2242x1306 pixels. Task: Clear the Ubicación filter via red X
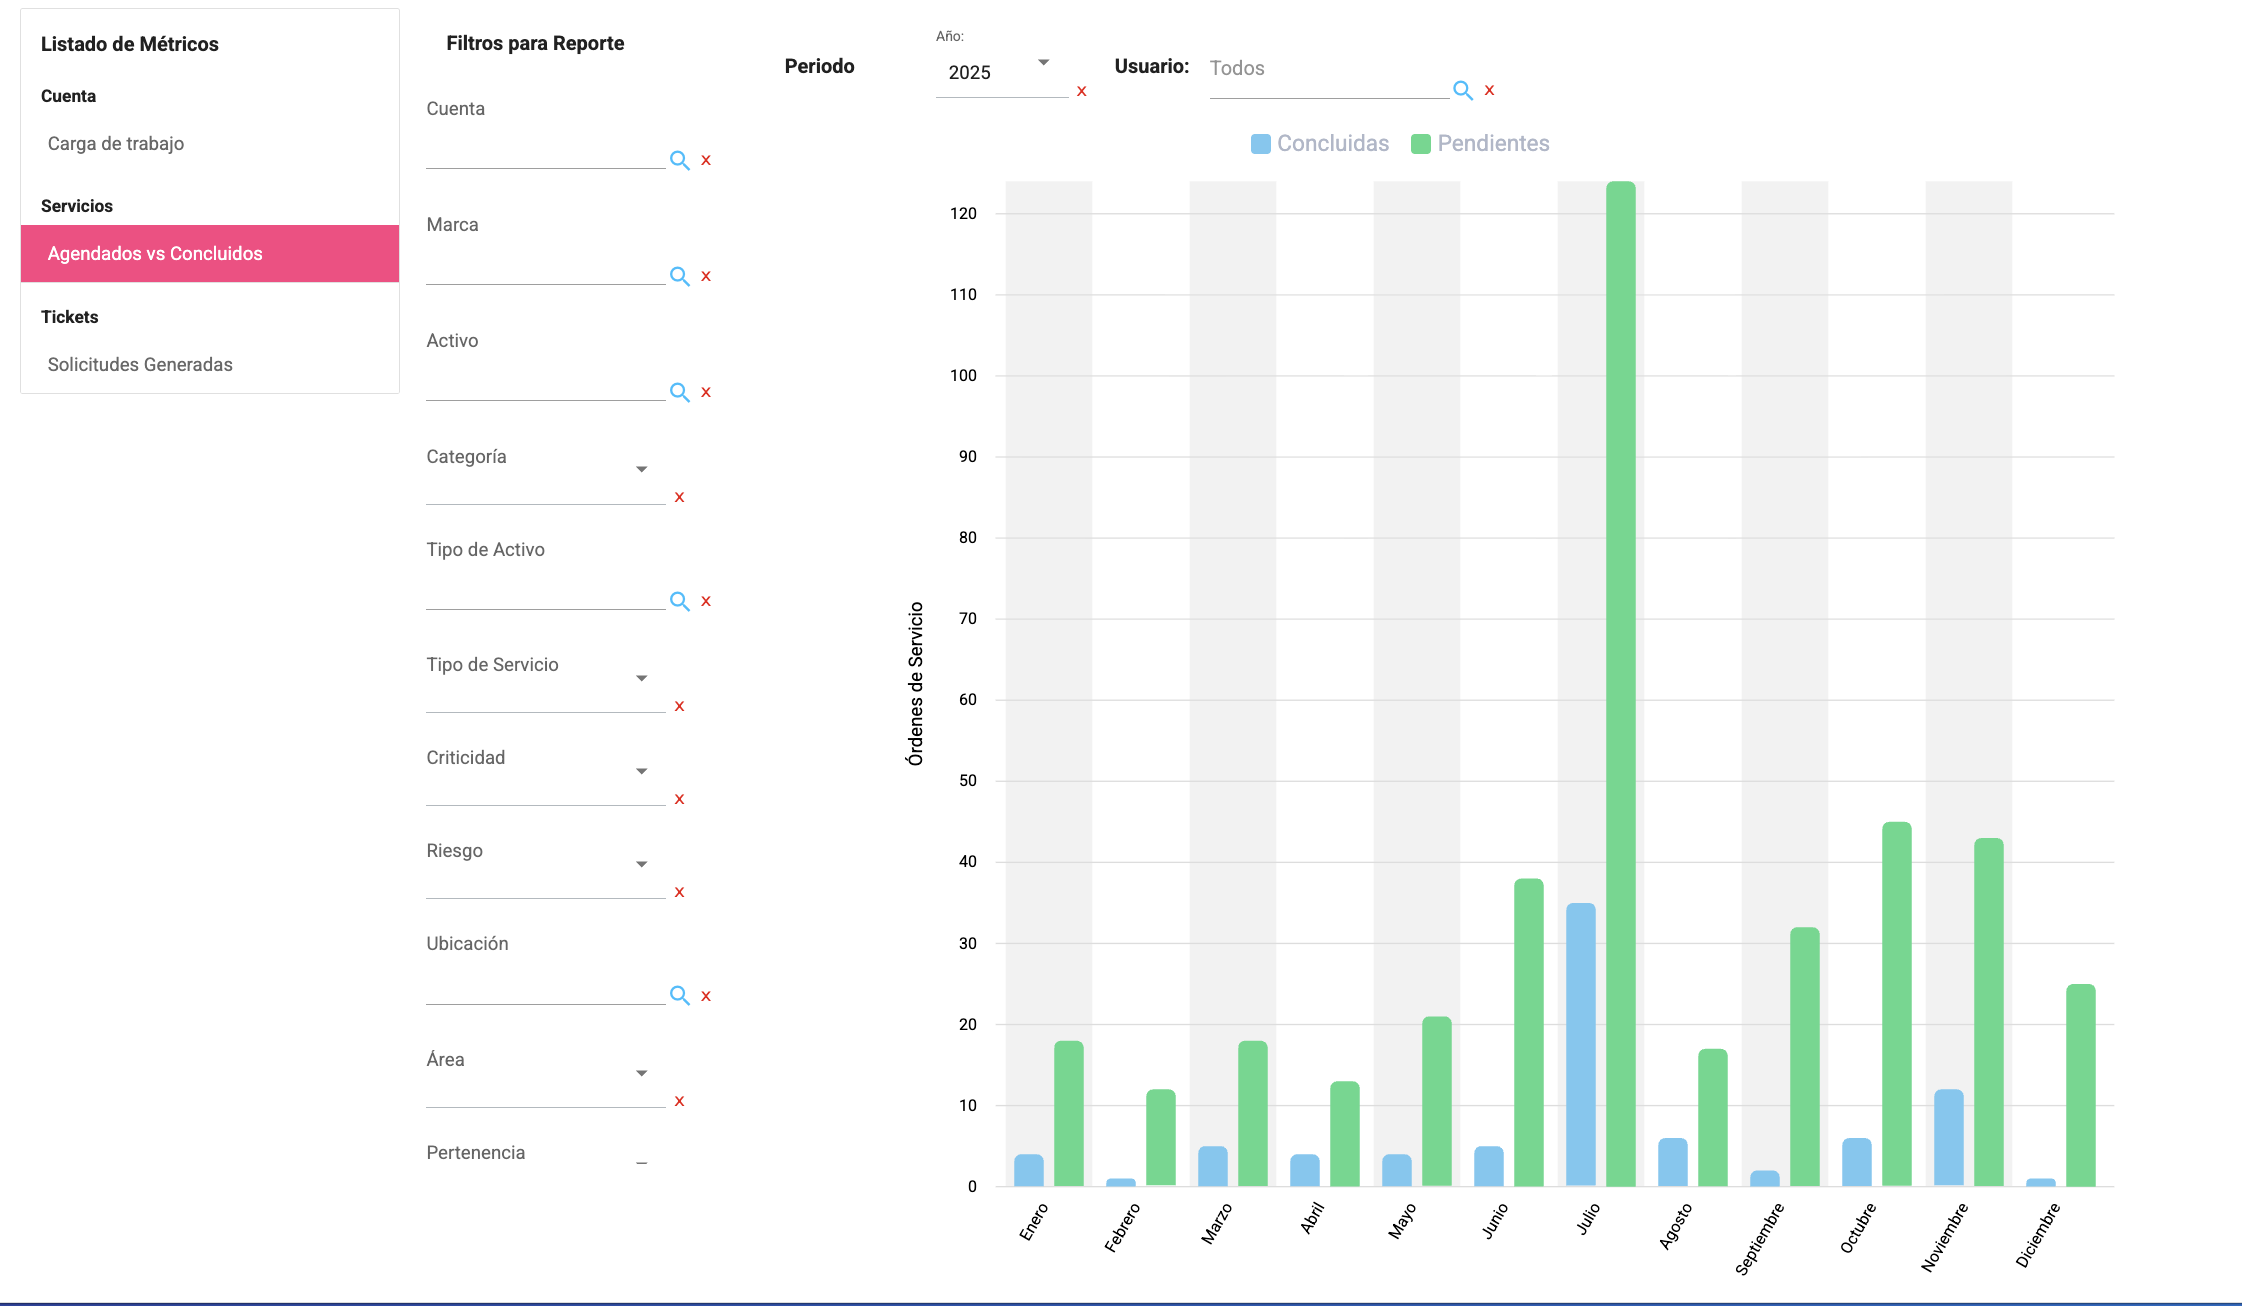pyautogui.click(x=706, y=996)
